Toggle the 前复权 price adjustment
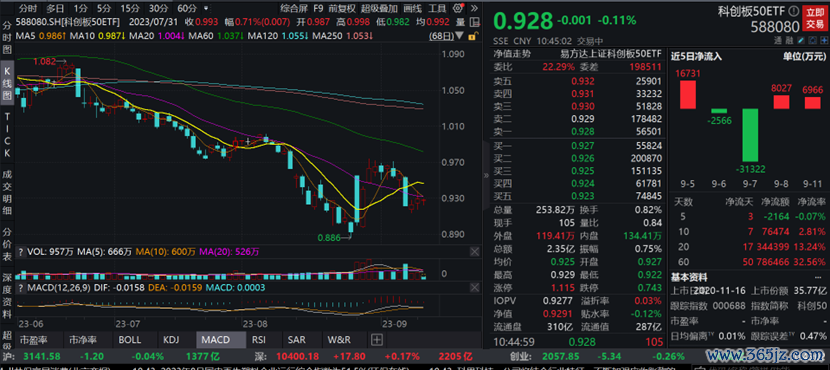Viewport: 830px width, 370px height. 341,8
